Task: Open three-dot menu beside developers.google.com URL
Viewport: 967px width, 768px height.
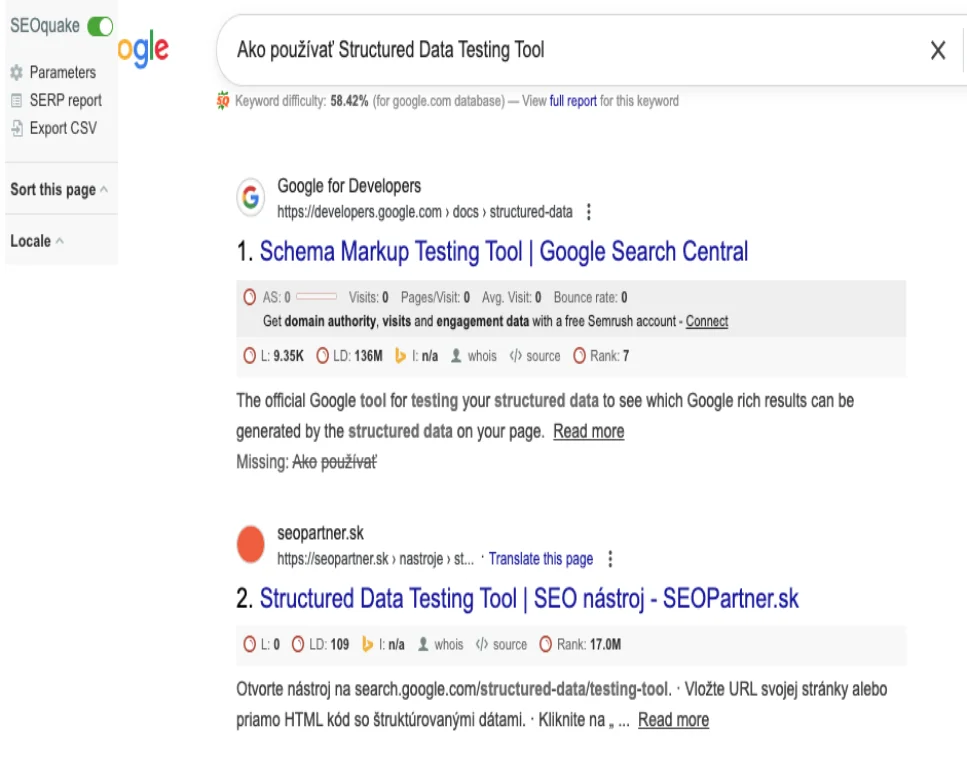Action: [589, 212]
